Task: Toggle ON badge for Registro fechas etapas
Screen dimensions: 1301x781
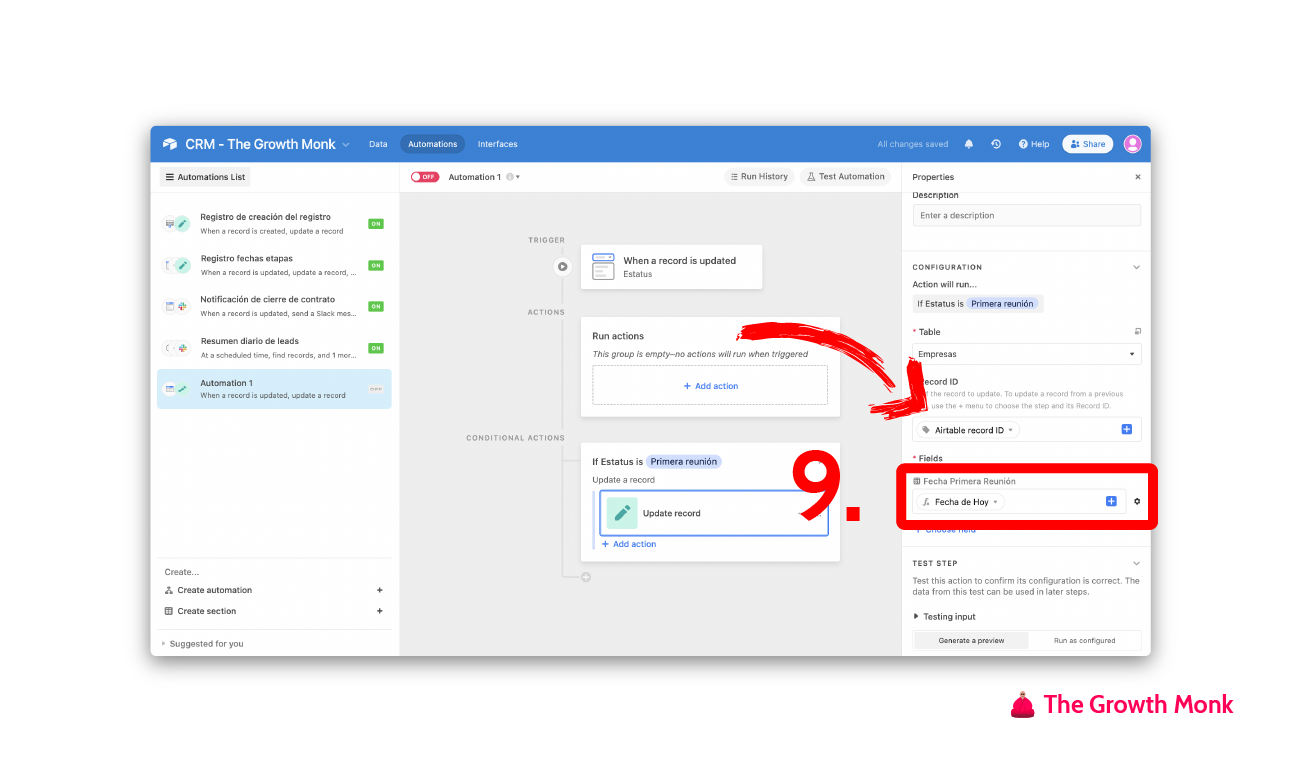Action: point(376,265)
